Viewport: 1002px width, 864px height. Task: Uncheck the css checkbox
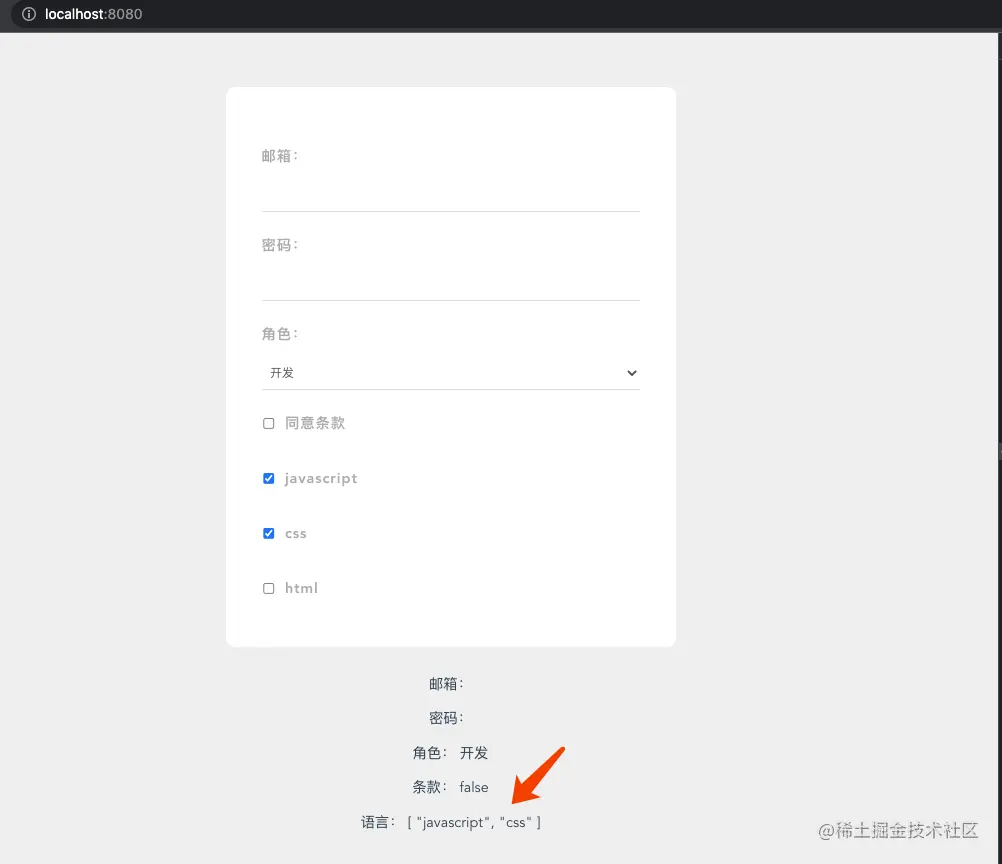click(x=268, y=533)
